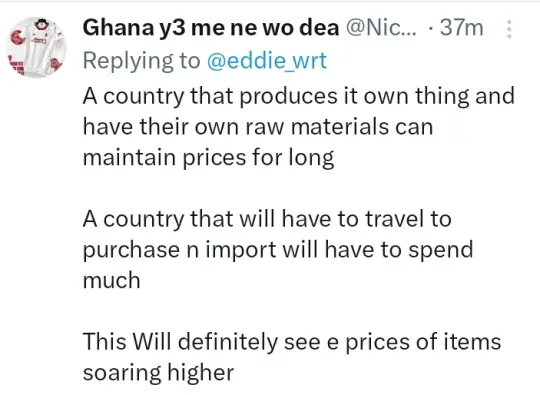Click the line 'A country that produces it own thing'
Image resolution: width=540 pixels, height=395 pixels.
tap(299, 96)
